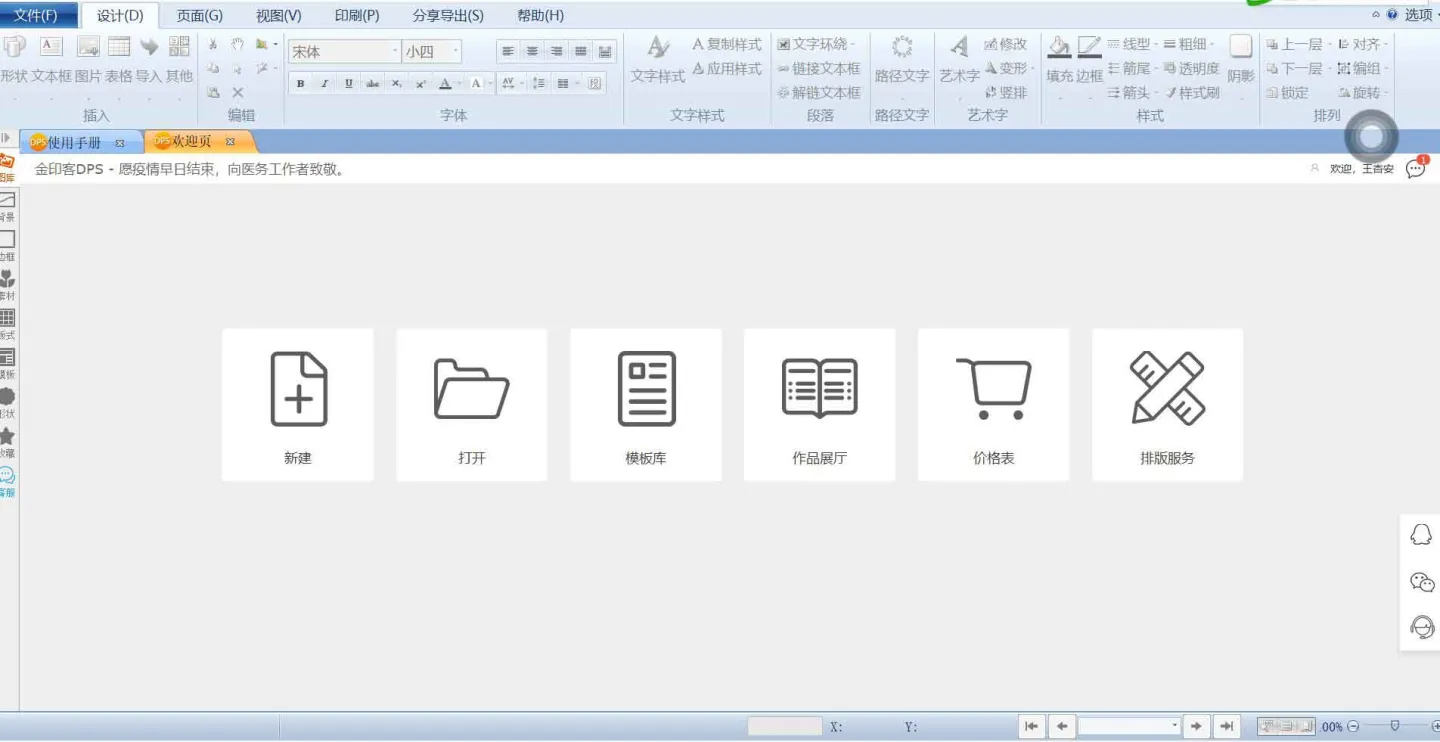
Task: Expand the 小四 font size dropdown
Action: tap(456, 51)
